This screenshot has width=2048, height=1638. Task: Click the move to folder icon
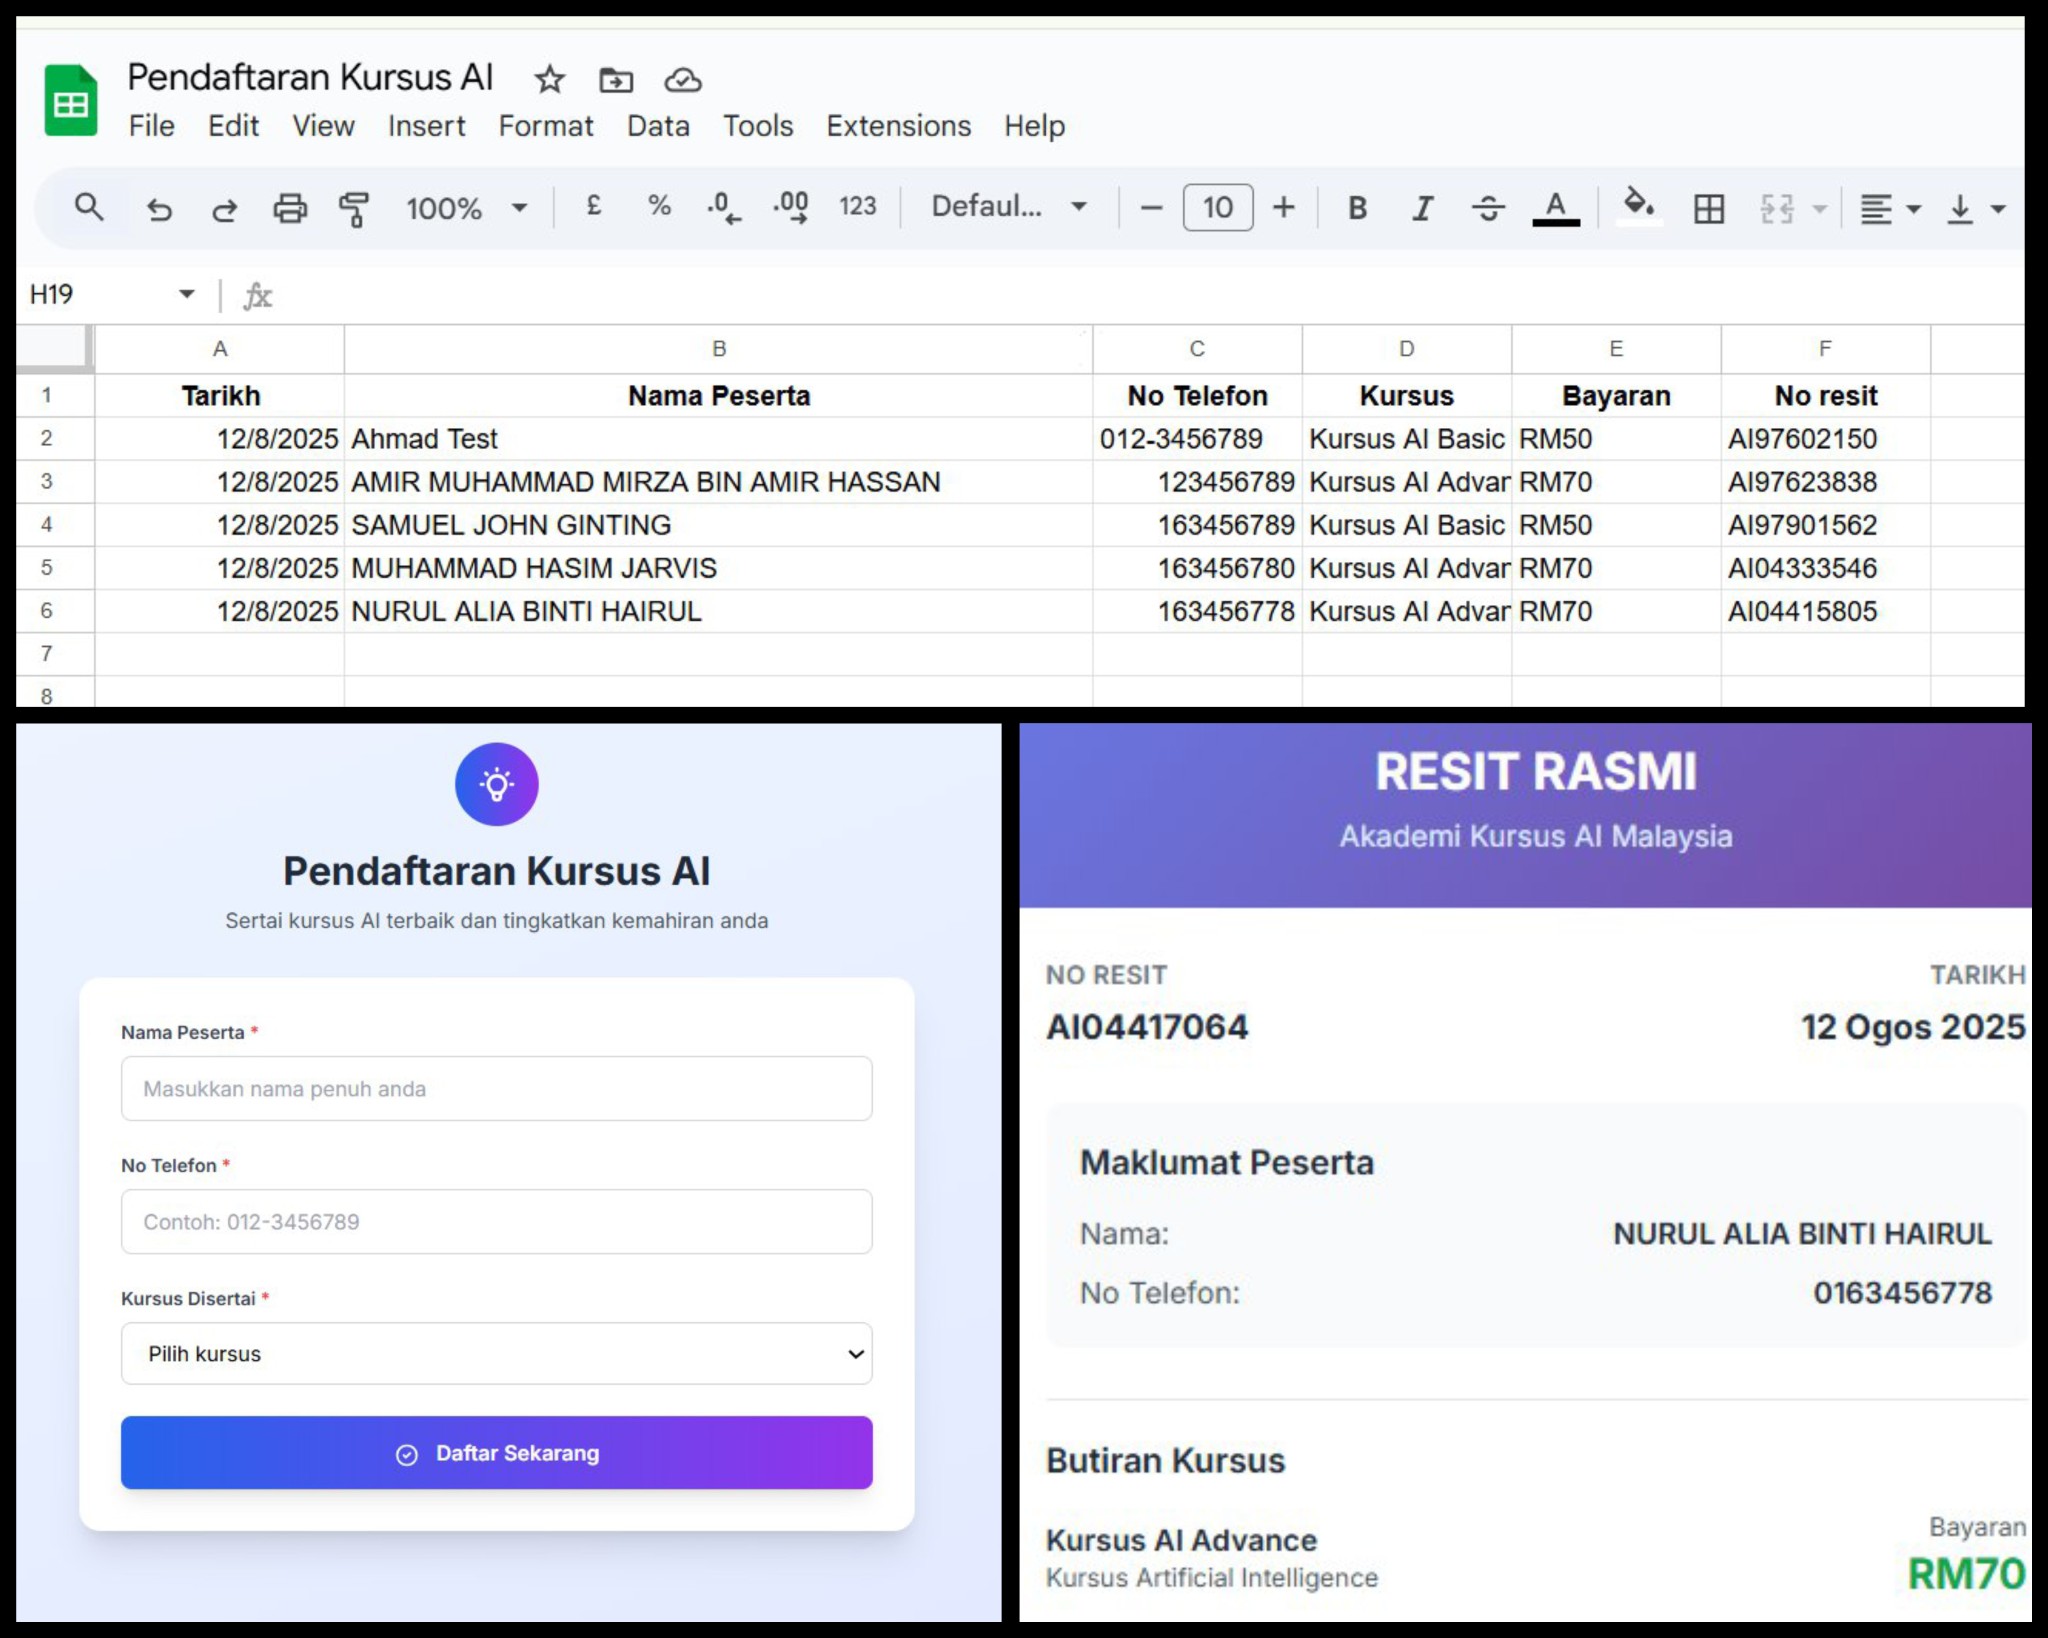616,80
